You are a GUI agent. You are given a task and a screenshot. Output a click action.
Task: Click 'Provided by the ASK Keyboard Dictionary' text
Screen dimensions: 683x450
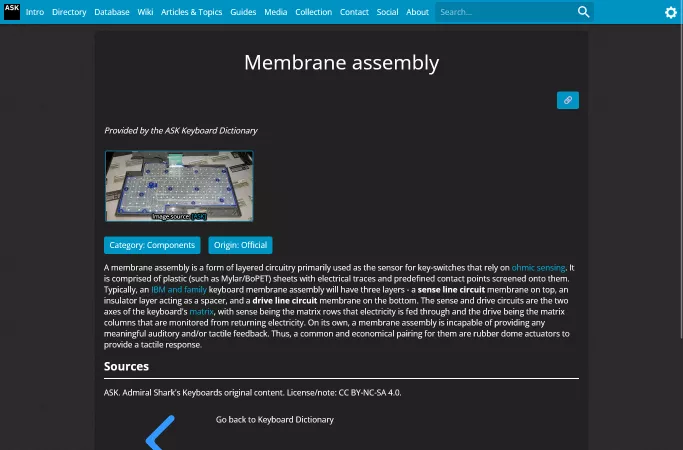(x=181, y=131)
